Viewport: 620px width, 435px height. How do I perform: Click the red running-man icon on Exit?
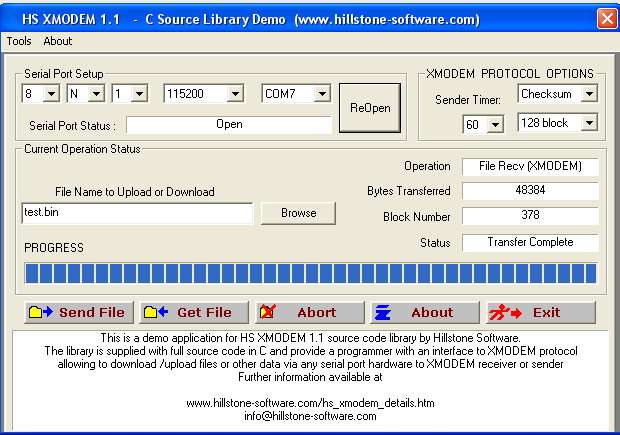pyautogui.click(x=505, y=312)
